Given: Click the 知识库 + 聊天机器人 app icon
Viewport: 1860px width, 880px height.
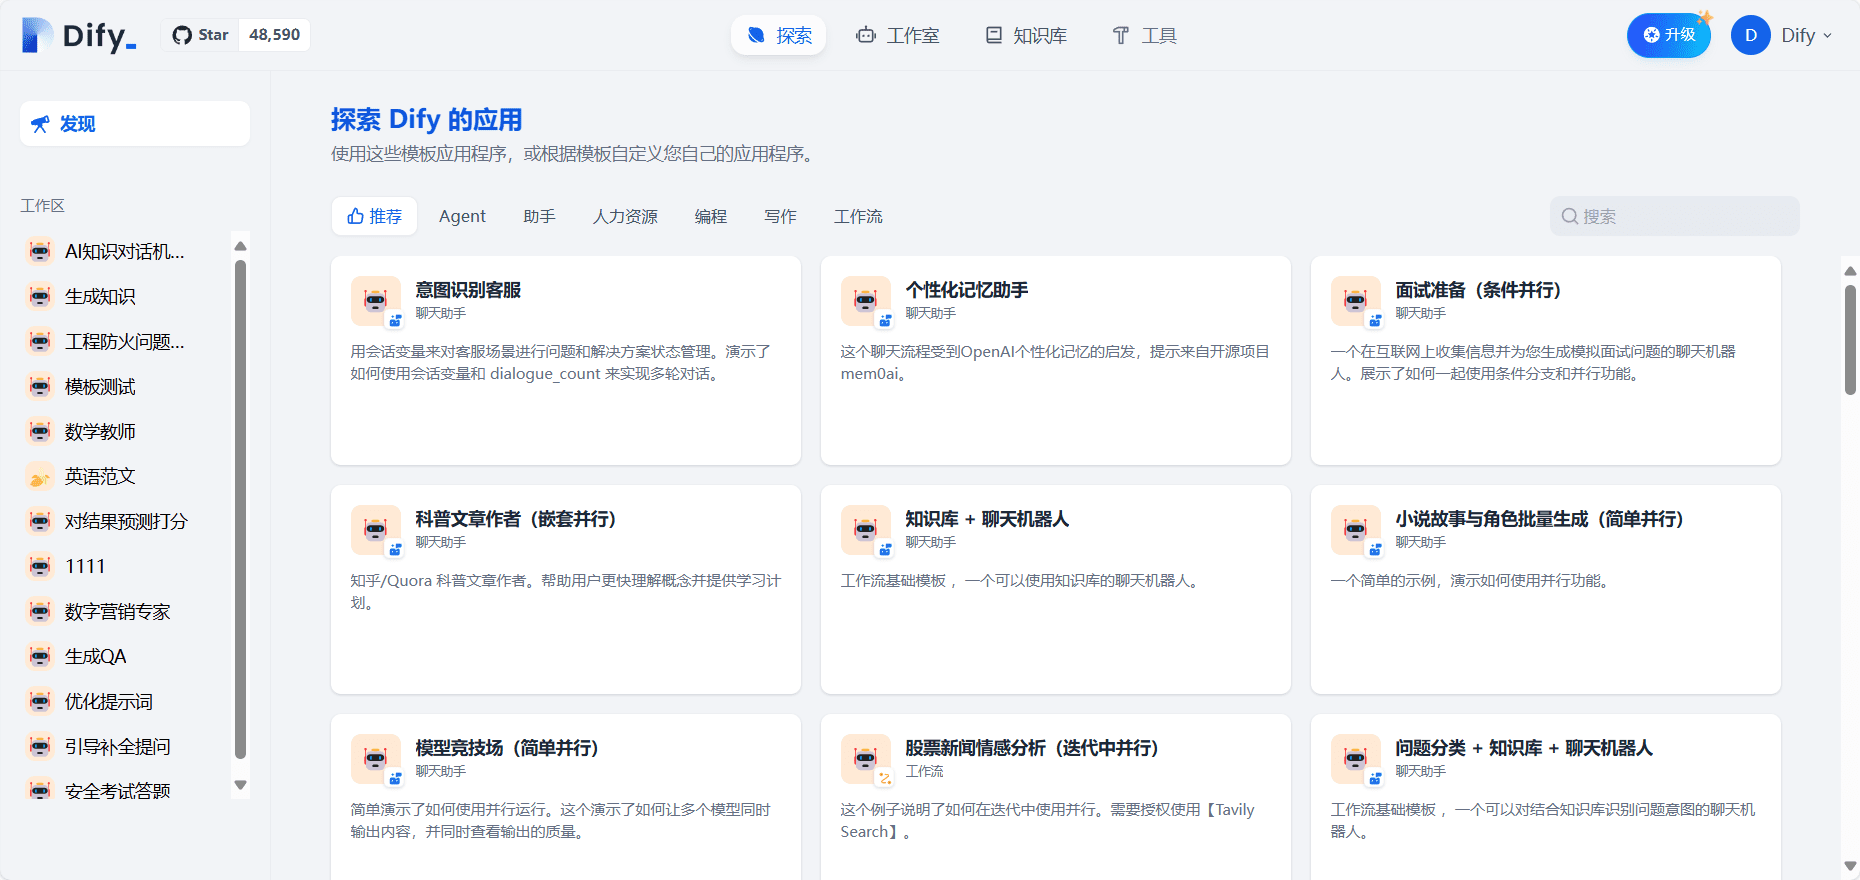Looking at the screenshot, I should pyautogui.click(x=866, y=530).
